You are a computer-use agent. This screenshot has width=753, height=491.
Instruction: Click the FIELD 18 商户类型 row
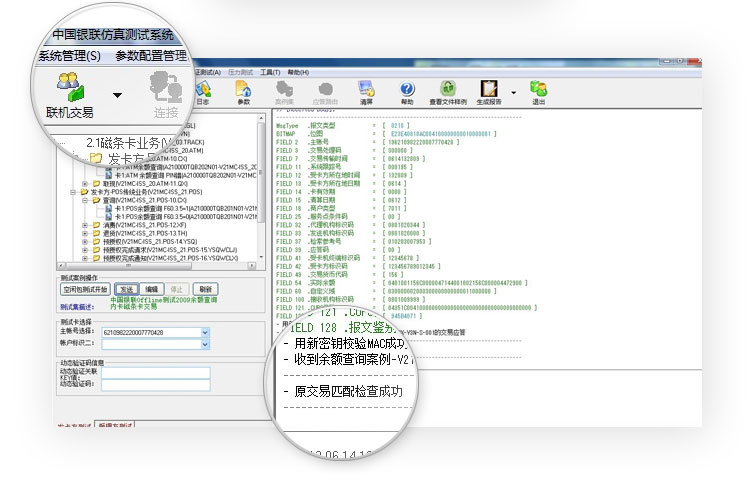341,209
